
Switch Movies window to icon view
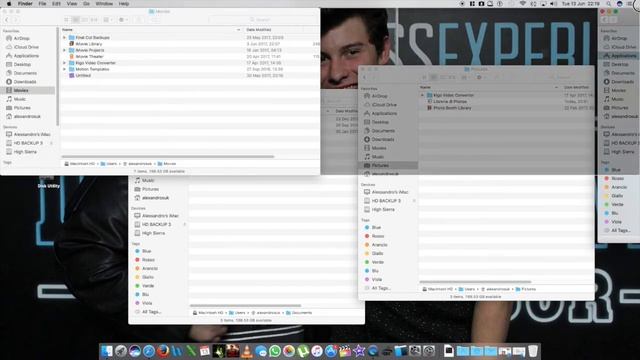coord(67,20)
